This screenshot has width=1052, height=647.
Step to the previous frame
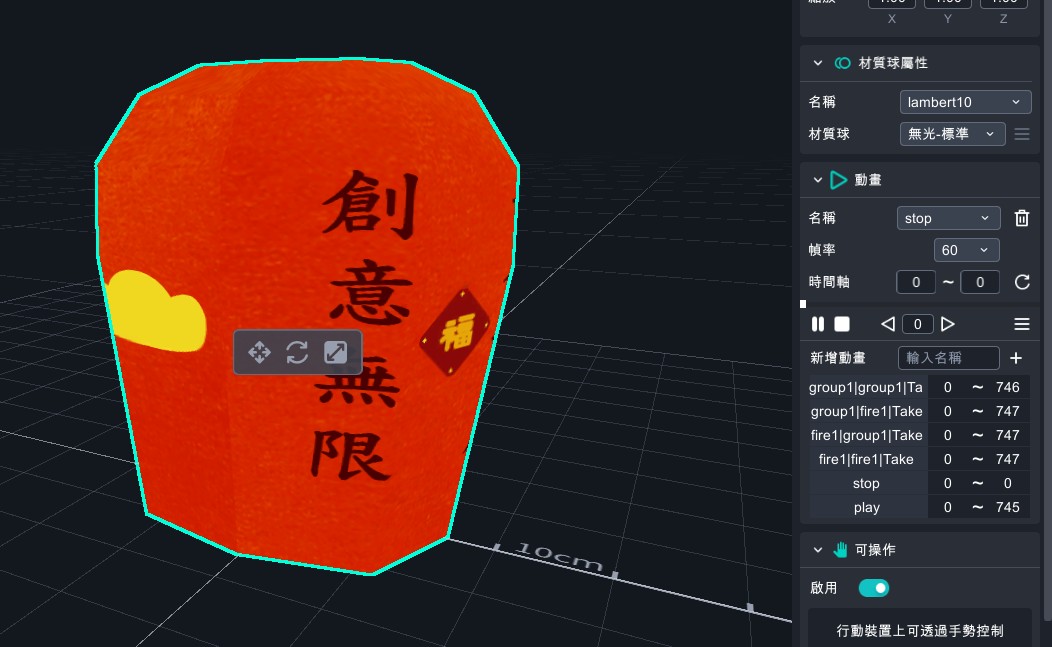click(x=887, y=324)
